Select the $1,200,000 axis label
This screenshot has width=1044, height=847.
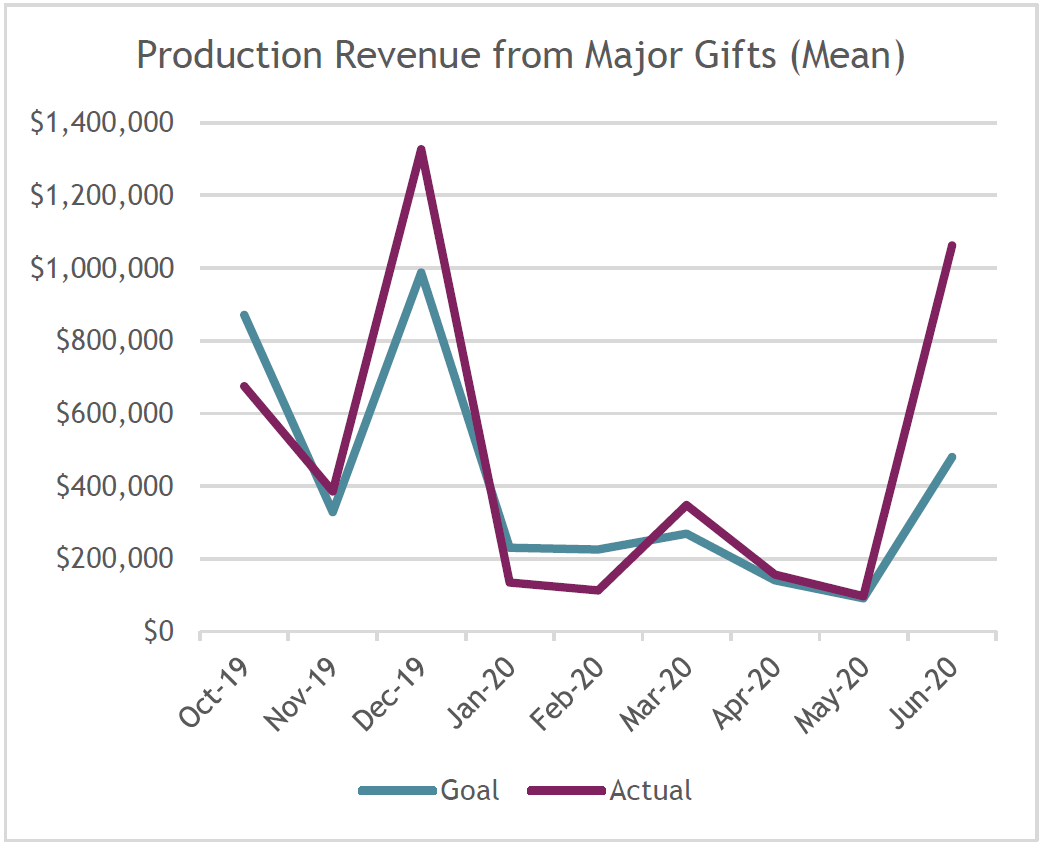(102, 195)
